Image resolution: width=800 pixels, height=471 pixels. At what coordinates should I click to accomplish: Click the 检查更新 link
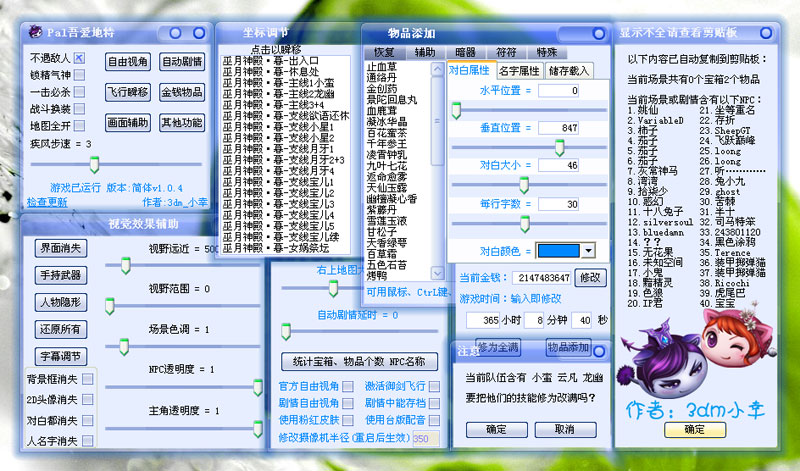click(x=47, y=202)
